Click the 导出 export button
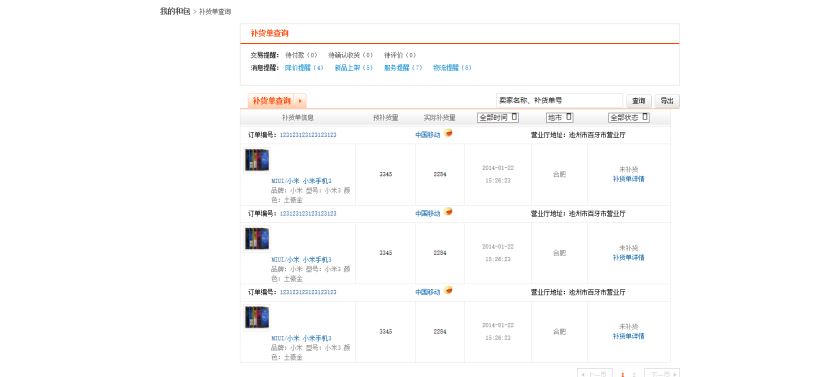The width and height of the screenshot is (840, 377). [667, 101]
